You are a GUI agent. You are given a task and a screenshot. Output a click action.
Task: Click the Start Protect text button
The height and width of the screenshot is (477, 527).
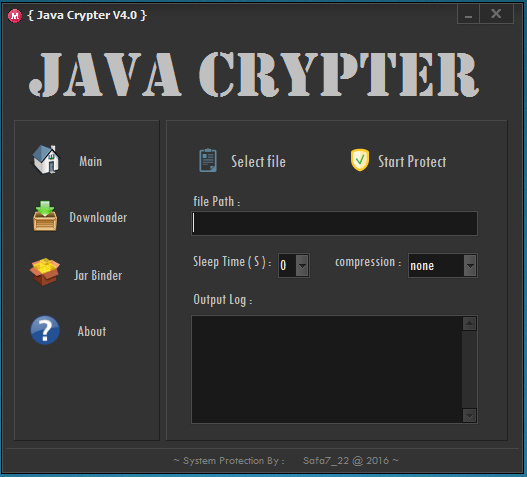pyautogui.click(x=412, y=162)
